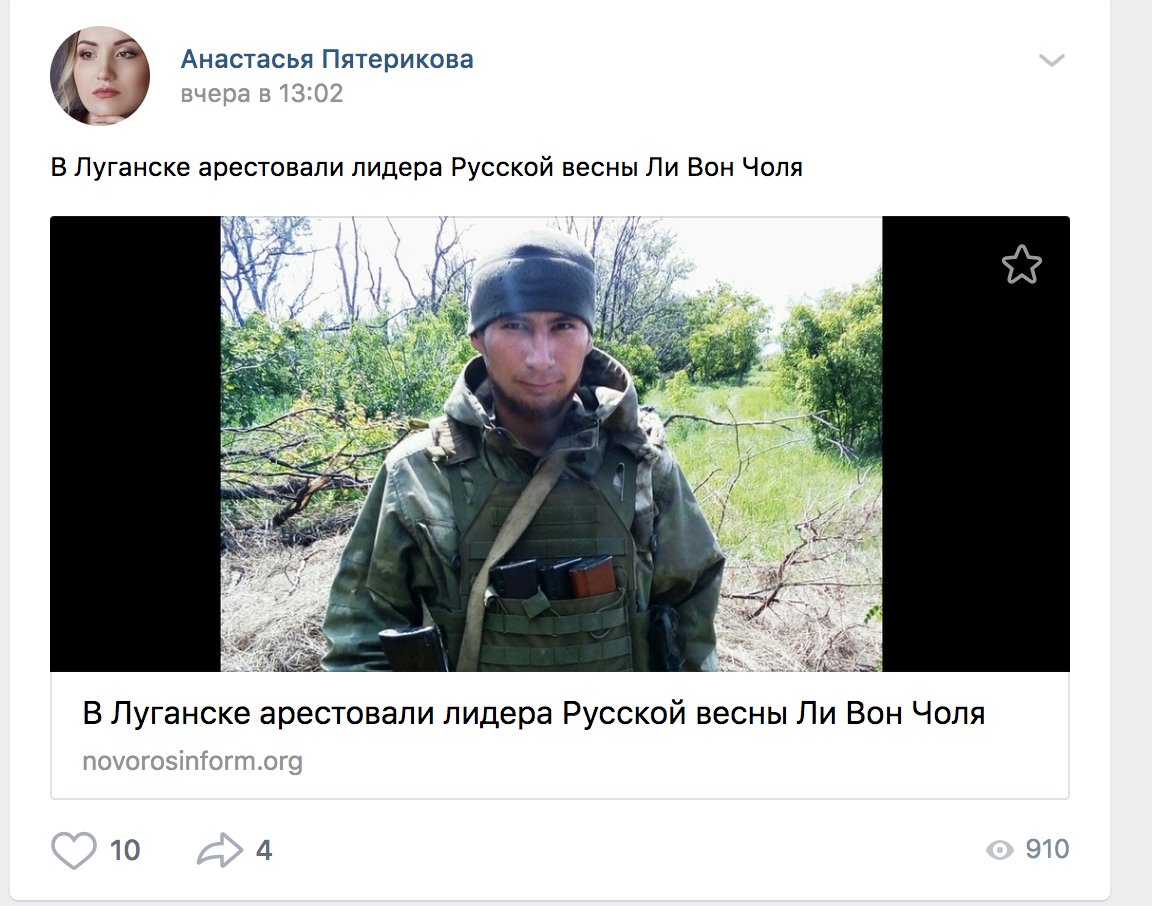This screenshot has width=1152, height=906.
Task: Open the soldier photo preview image
Action: [551, 444]
